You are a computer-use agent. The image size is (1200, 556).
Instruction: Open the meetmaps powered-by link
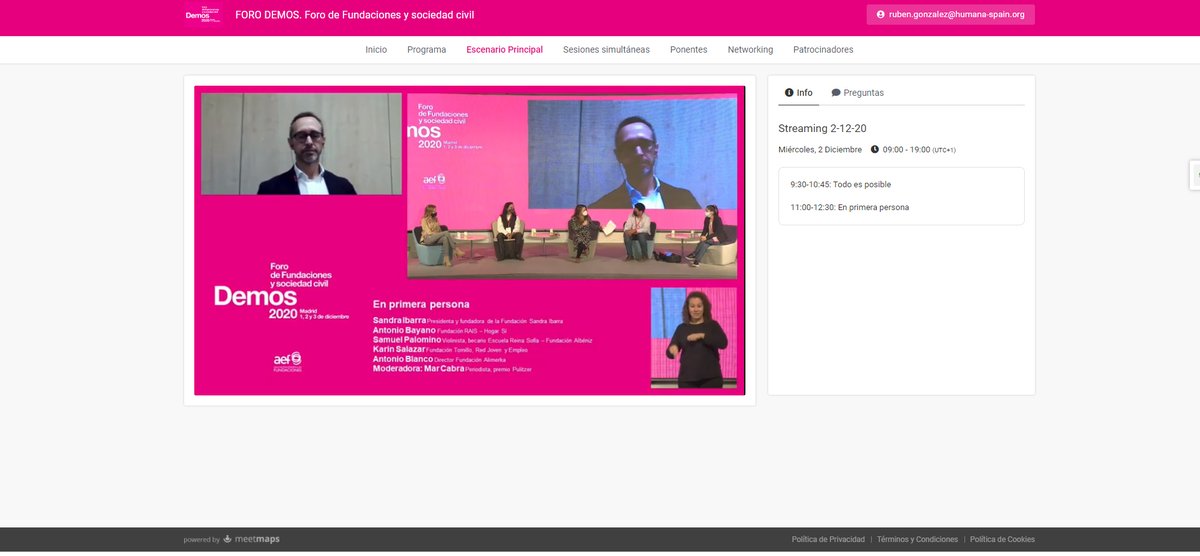click(251, 539)
